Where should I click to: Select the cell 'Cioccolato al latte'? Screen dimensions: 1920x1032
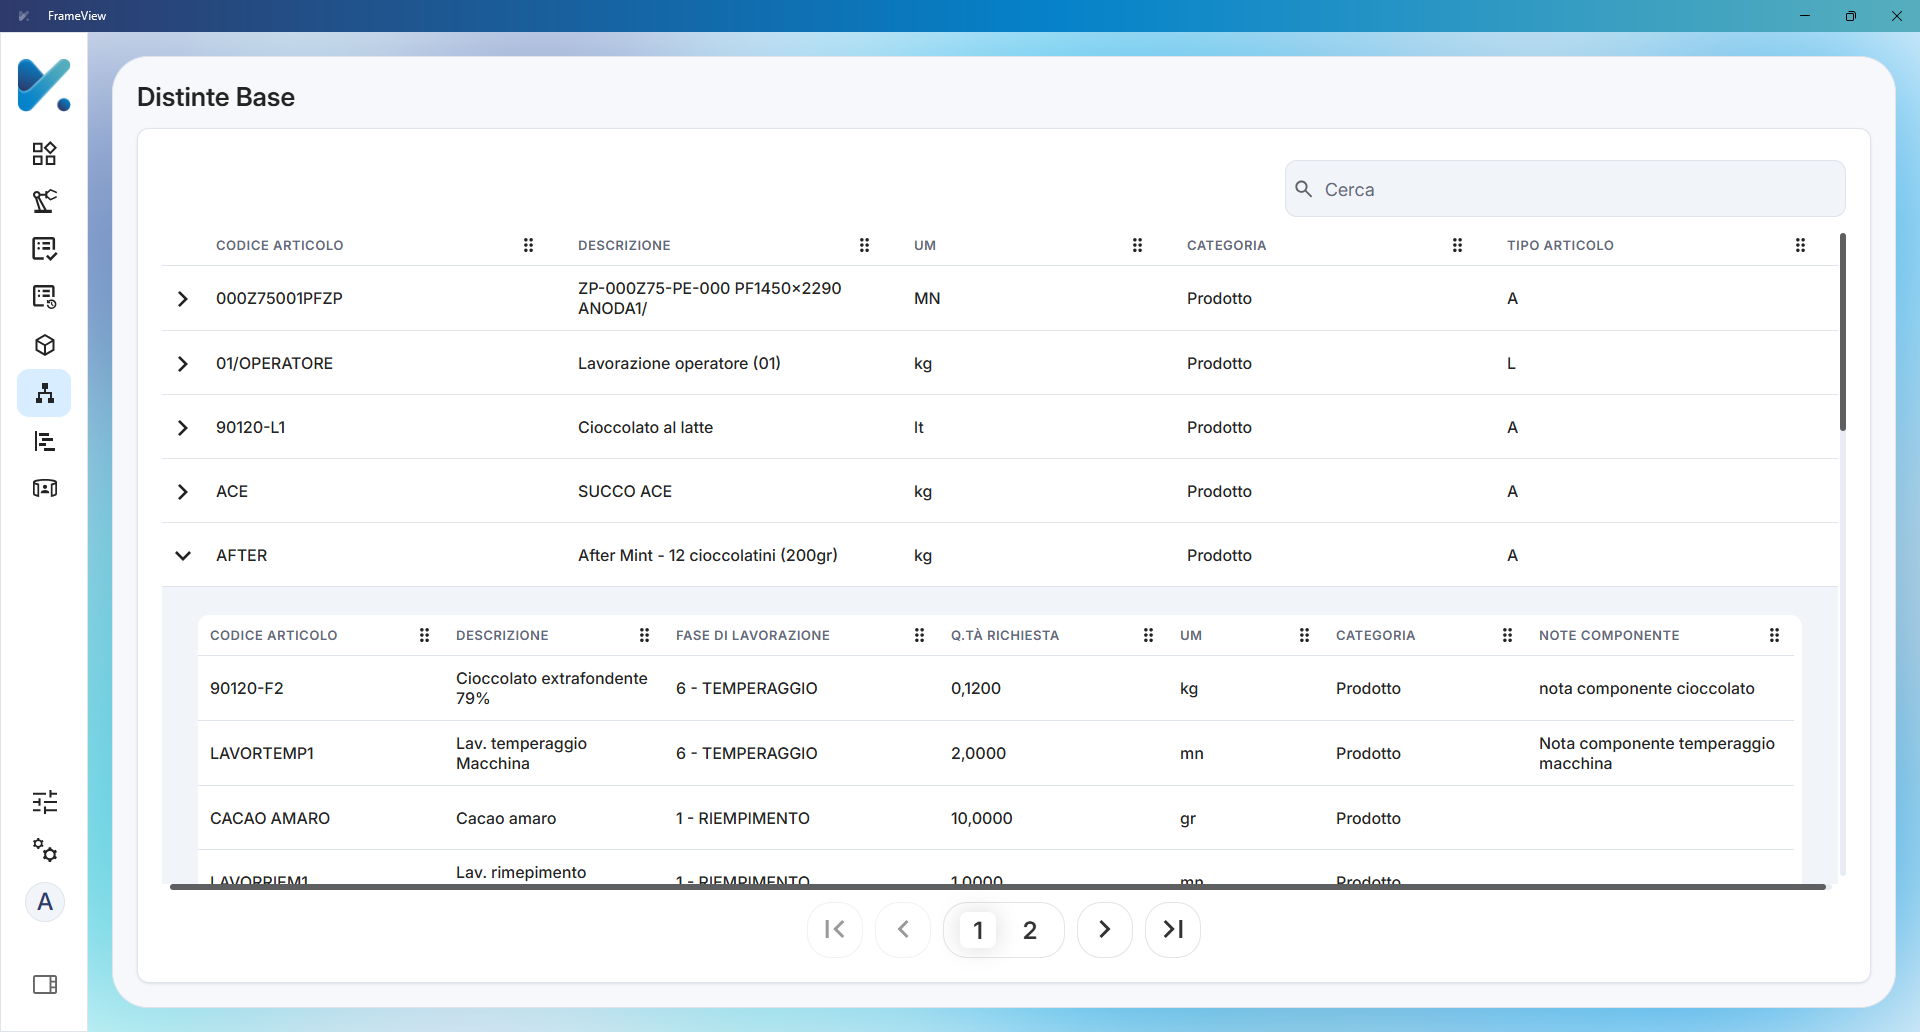tap(645, 427)
